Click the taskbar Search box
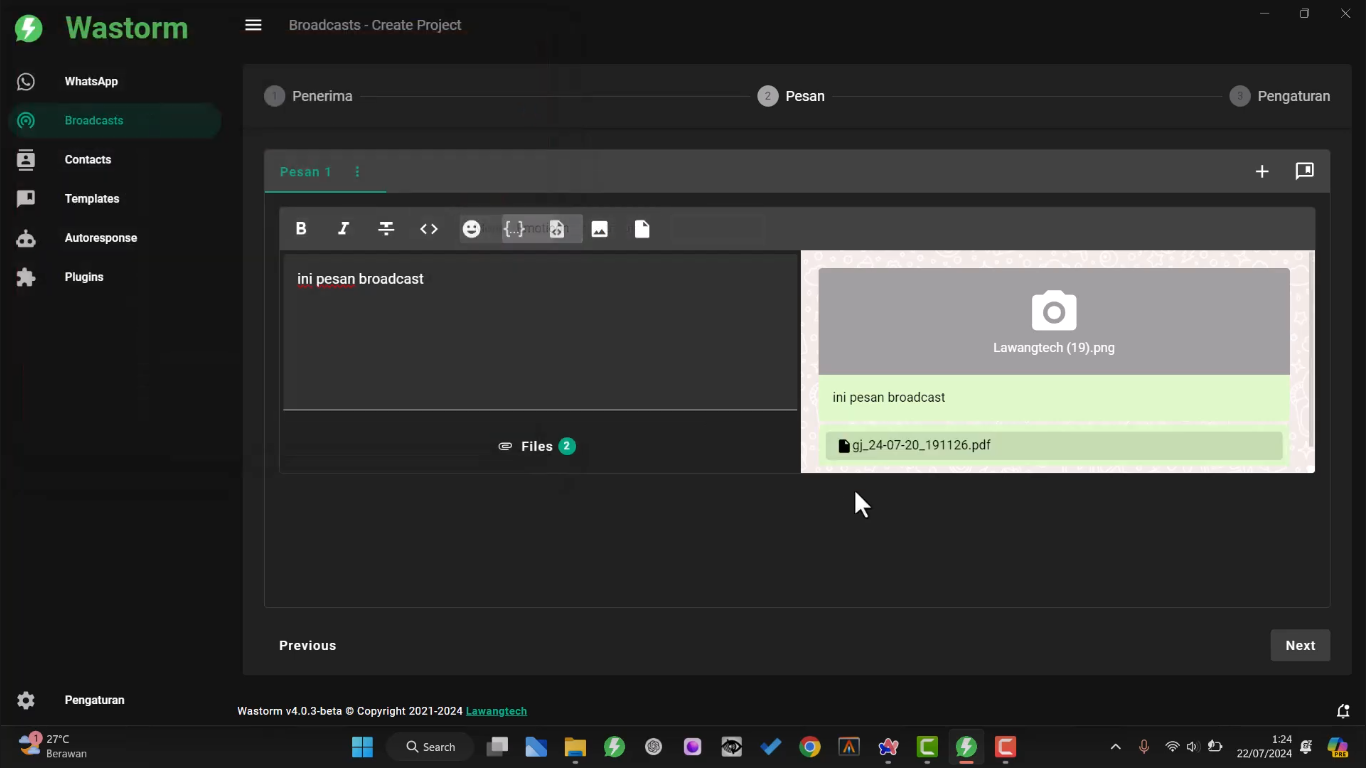 click(x=431, y=747)
